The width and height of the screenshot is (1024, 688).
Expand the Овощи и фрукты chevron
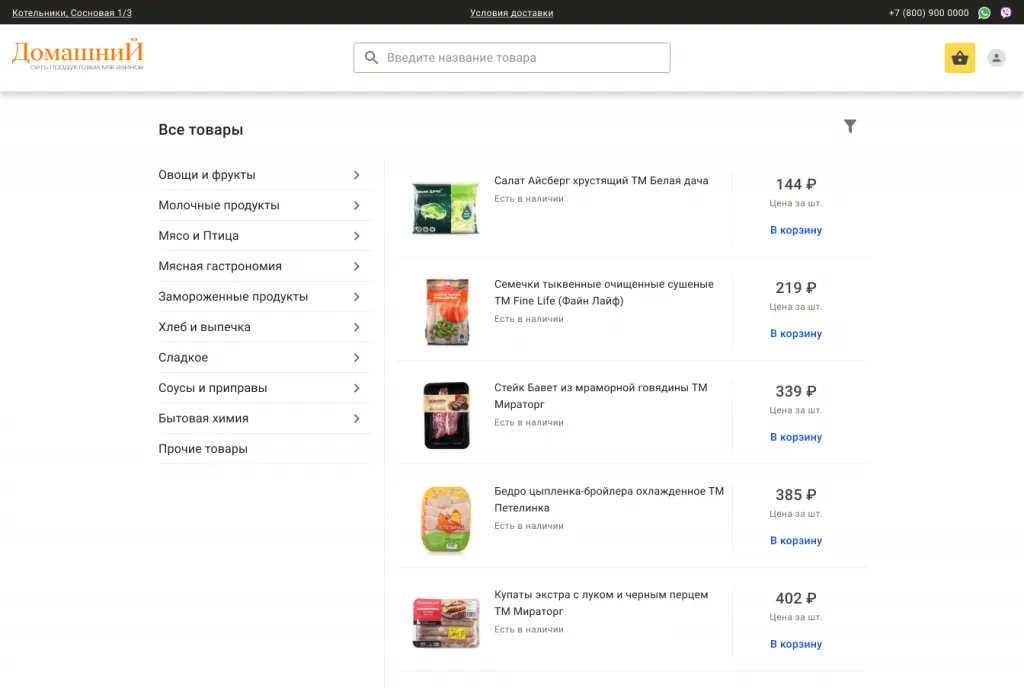357,175
